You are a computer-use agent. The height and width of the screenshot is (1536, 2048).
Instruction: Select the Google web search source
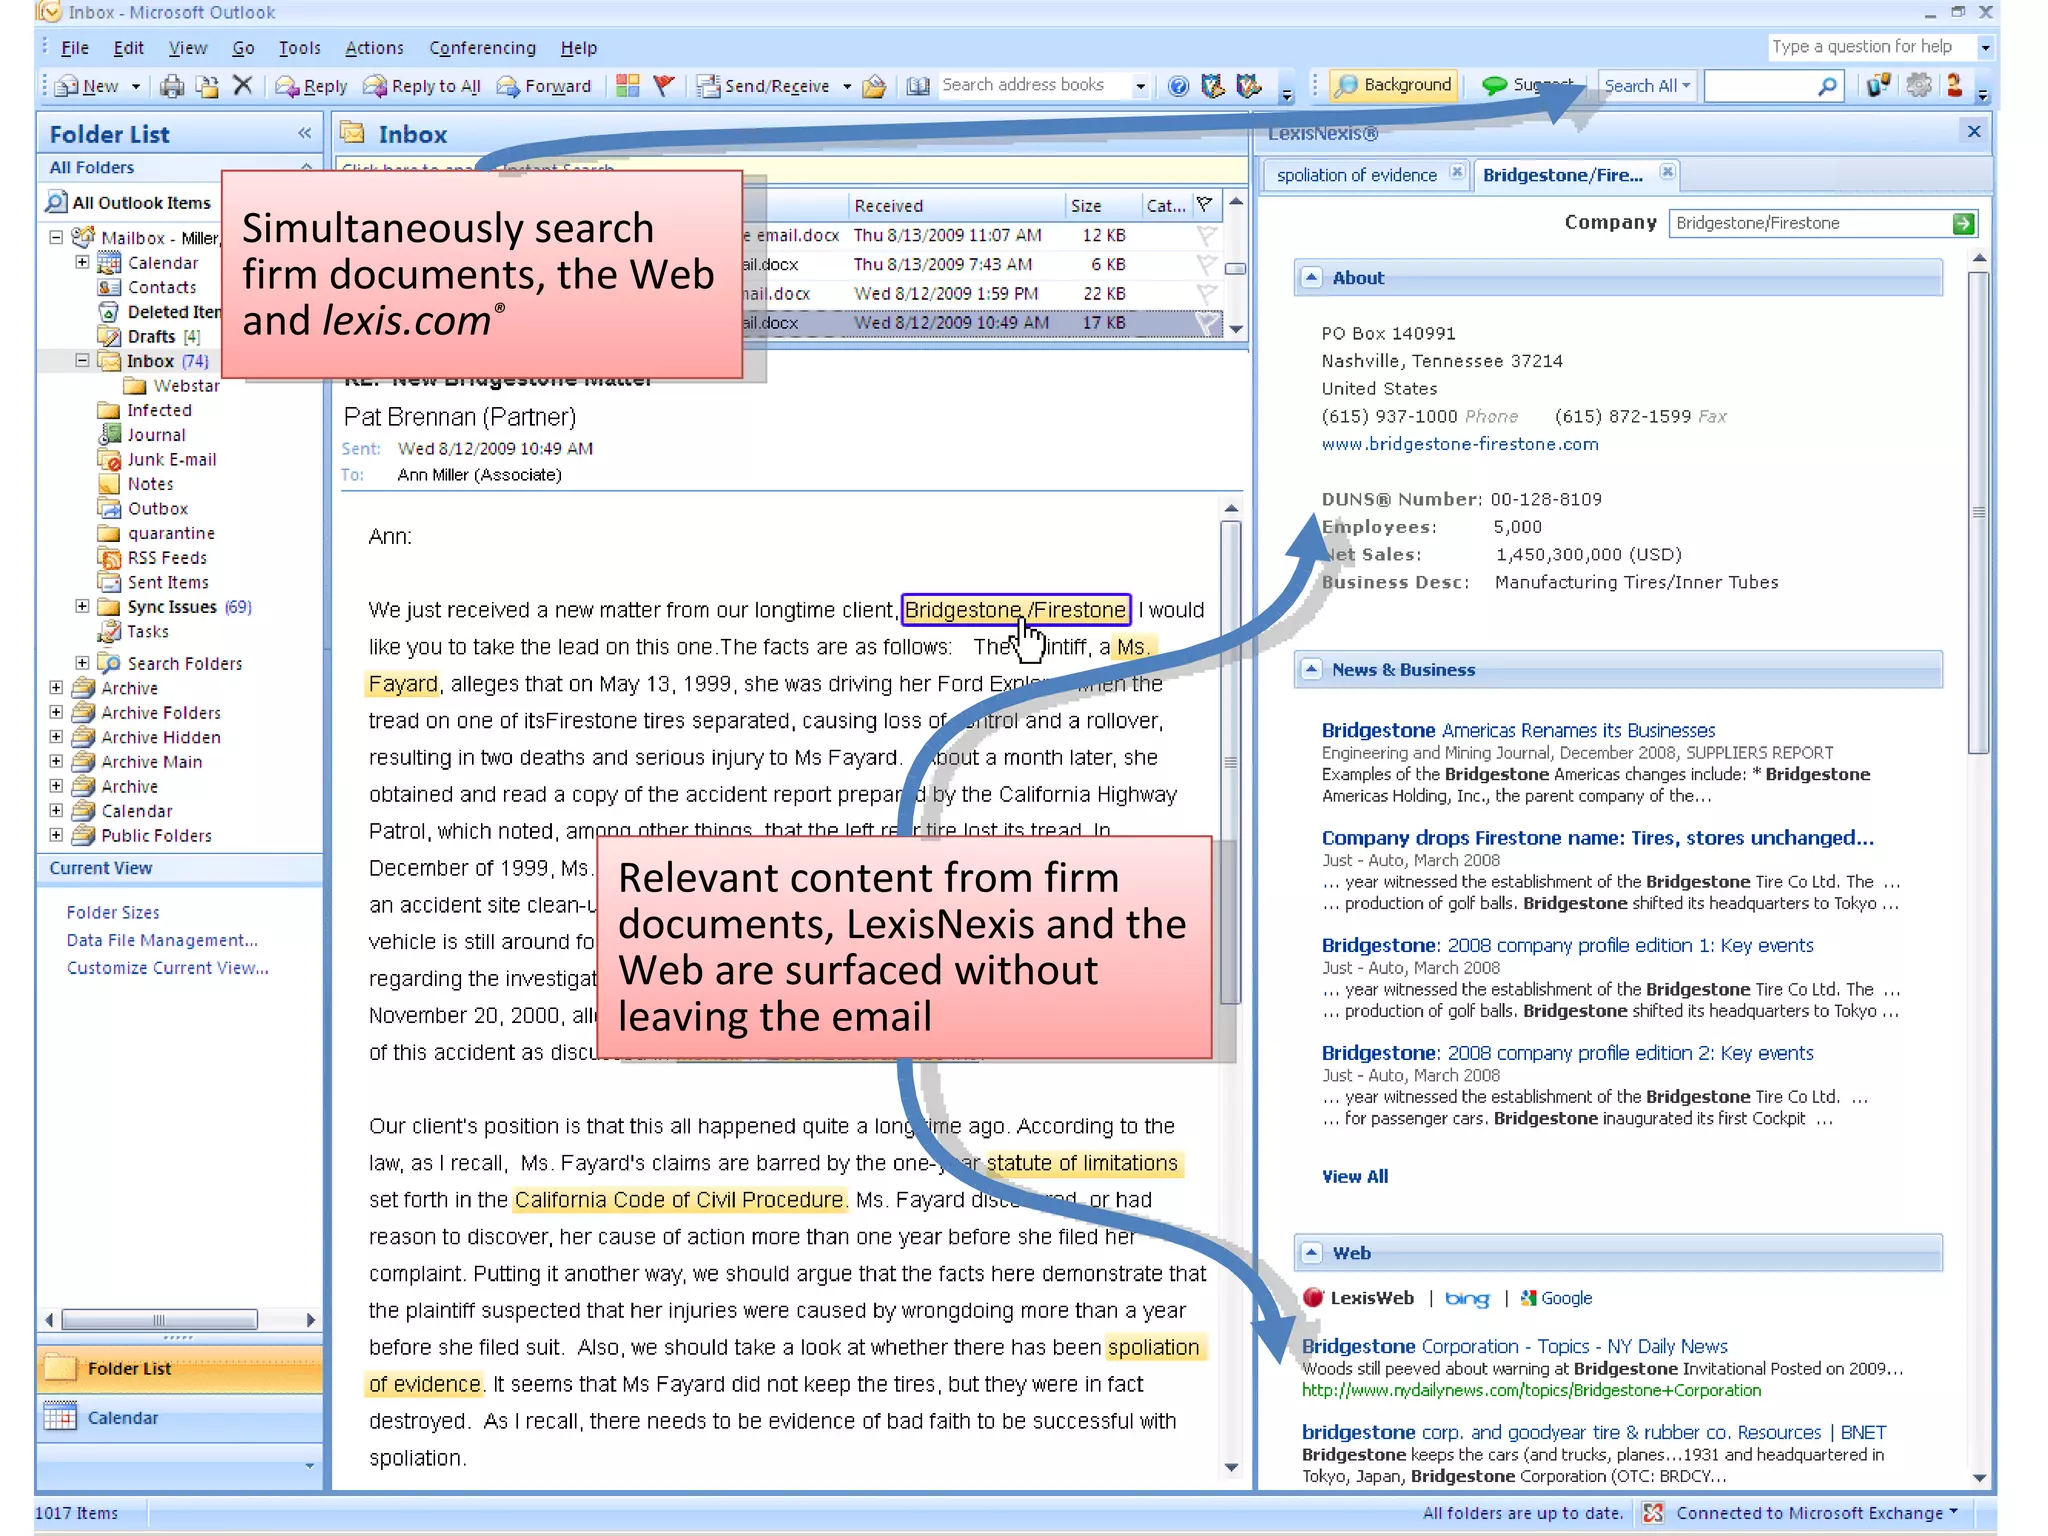coord(1557,1298)
